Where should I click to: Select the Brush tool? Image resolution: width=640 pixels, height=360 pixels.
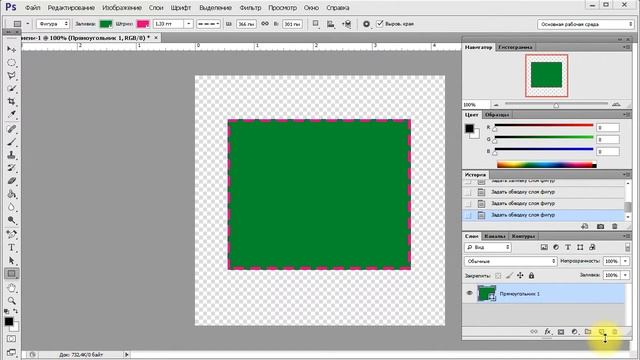tap(11, 142)
